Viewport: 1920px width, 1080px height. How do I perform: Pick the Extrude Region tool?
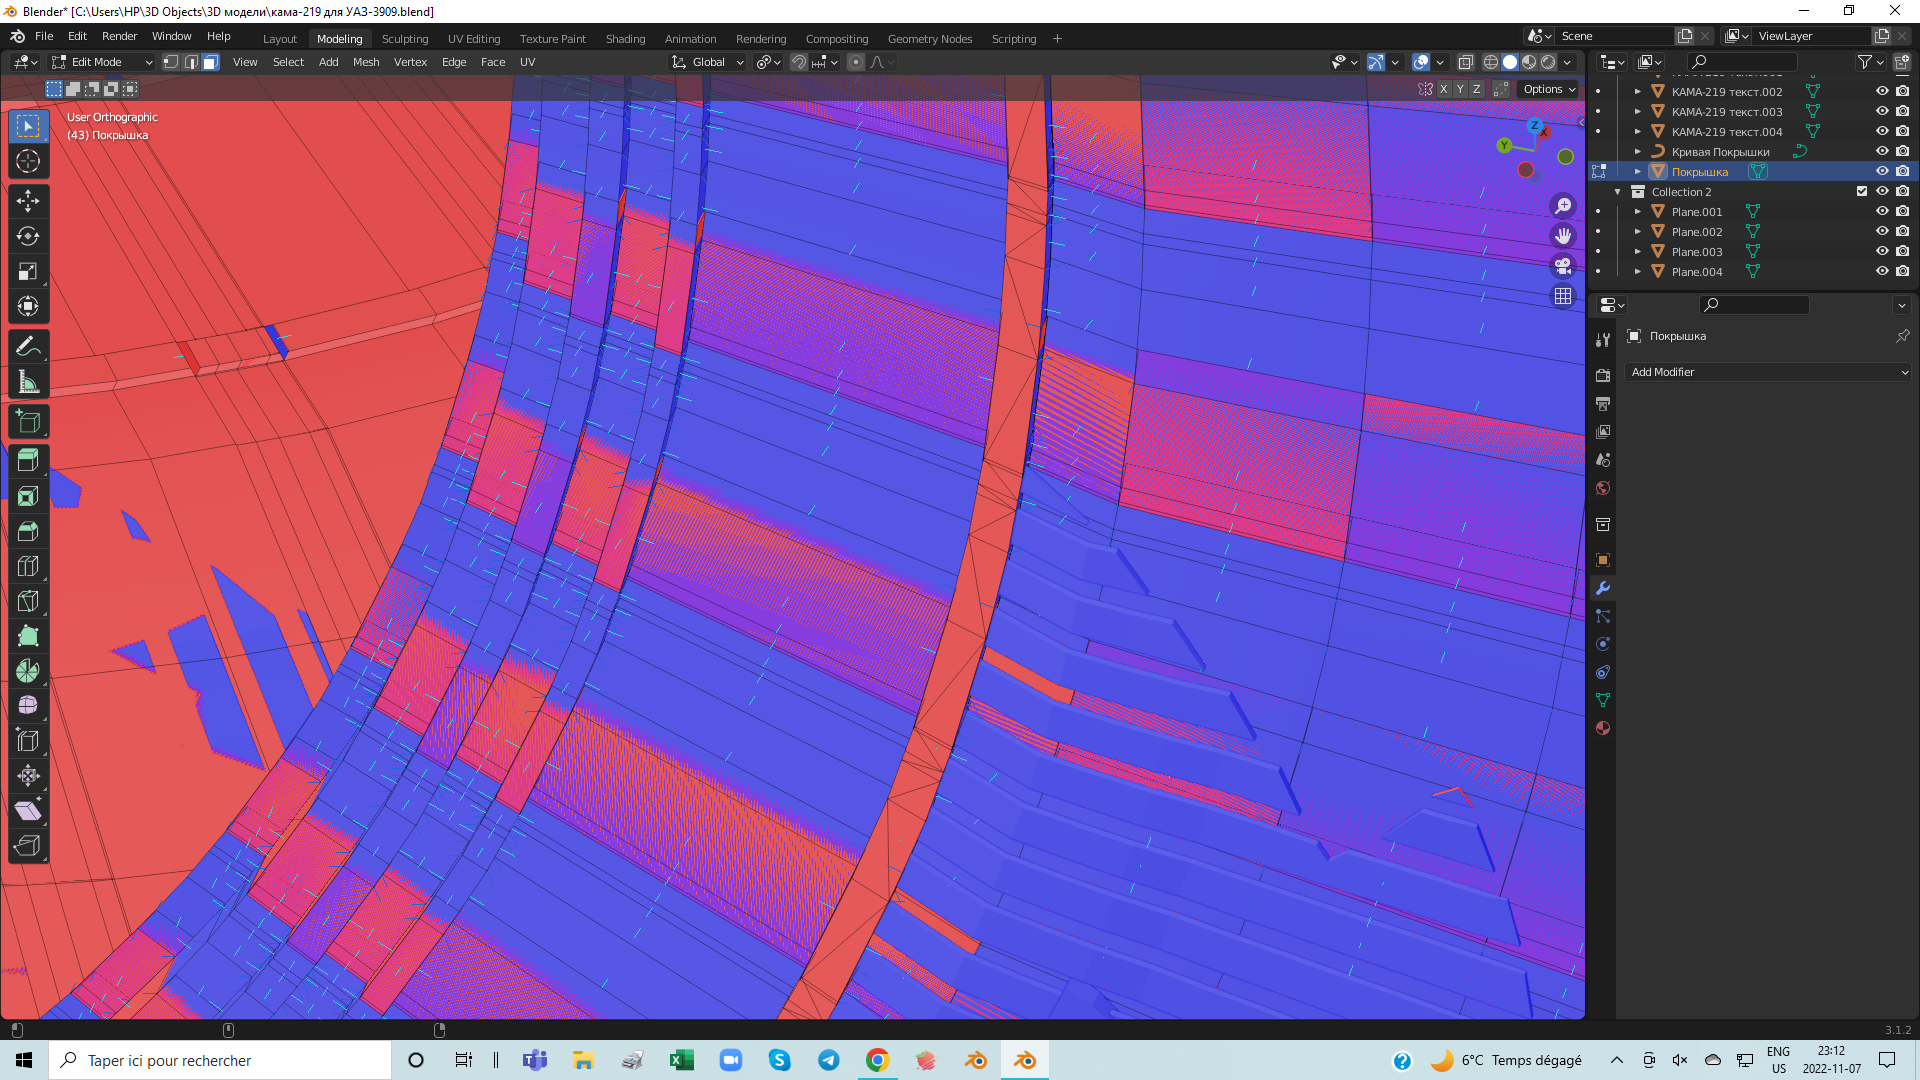point(28,461)
